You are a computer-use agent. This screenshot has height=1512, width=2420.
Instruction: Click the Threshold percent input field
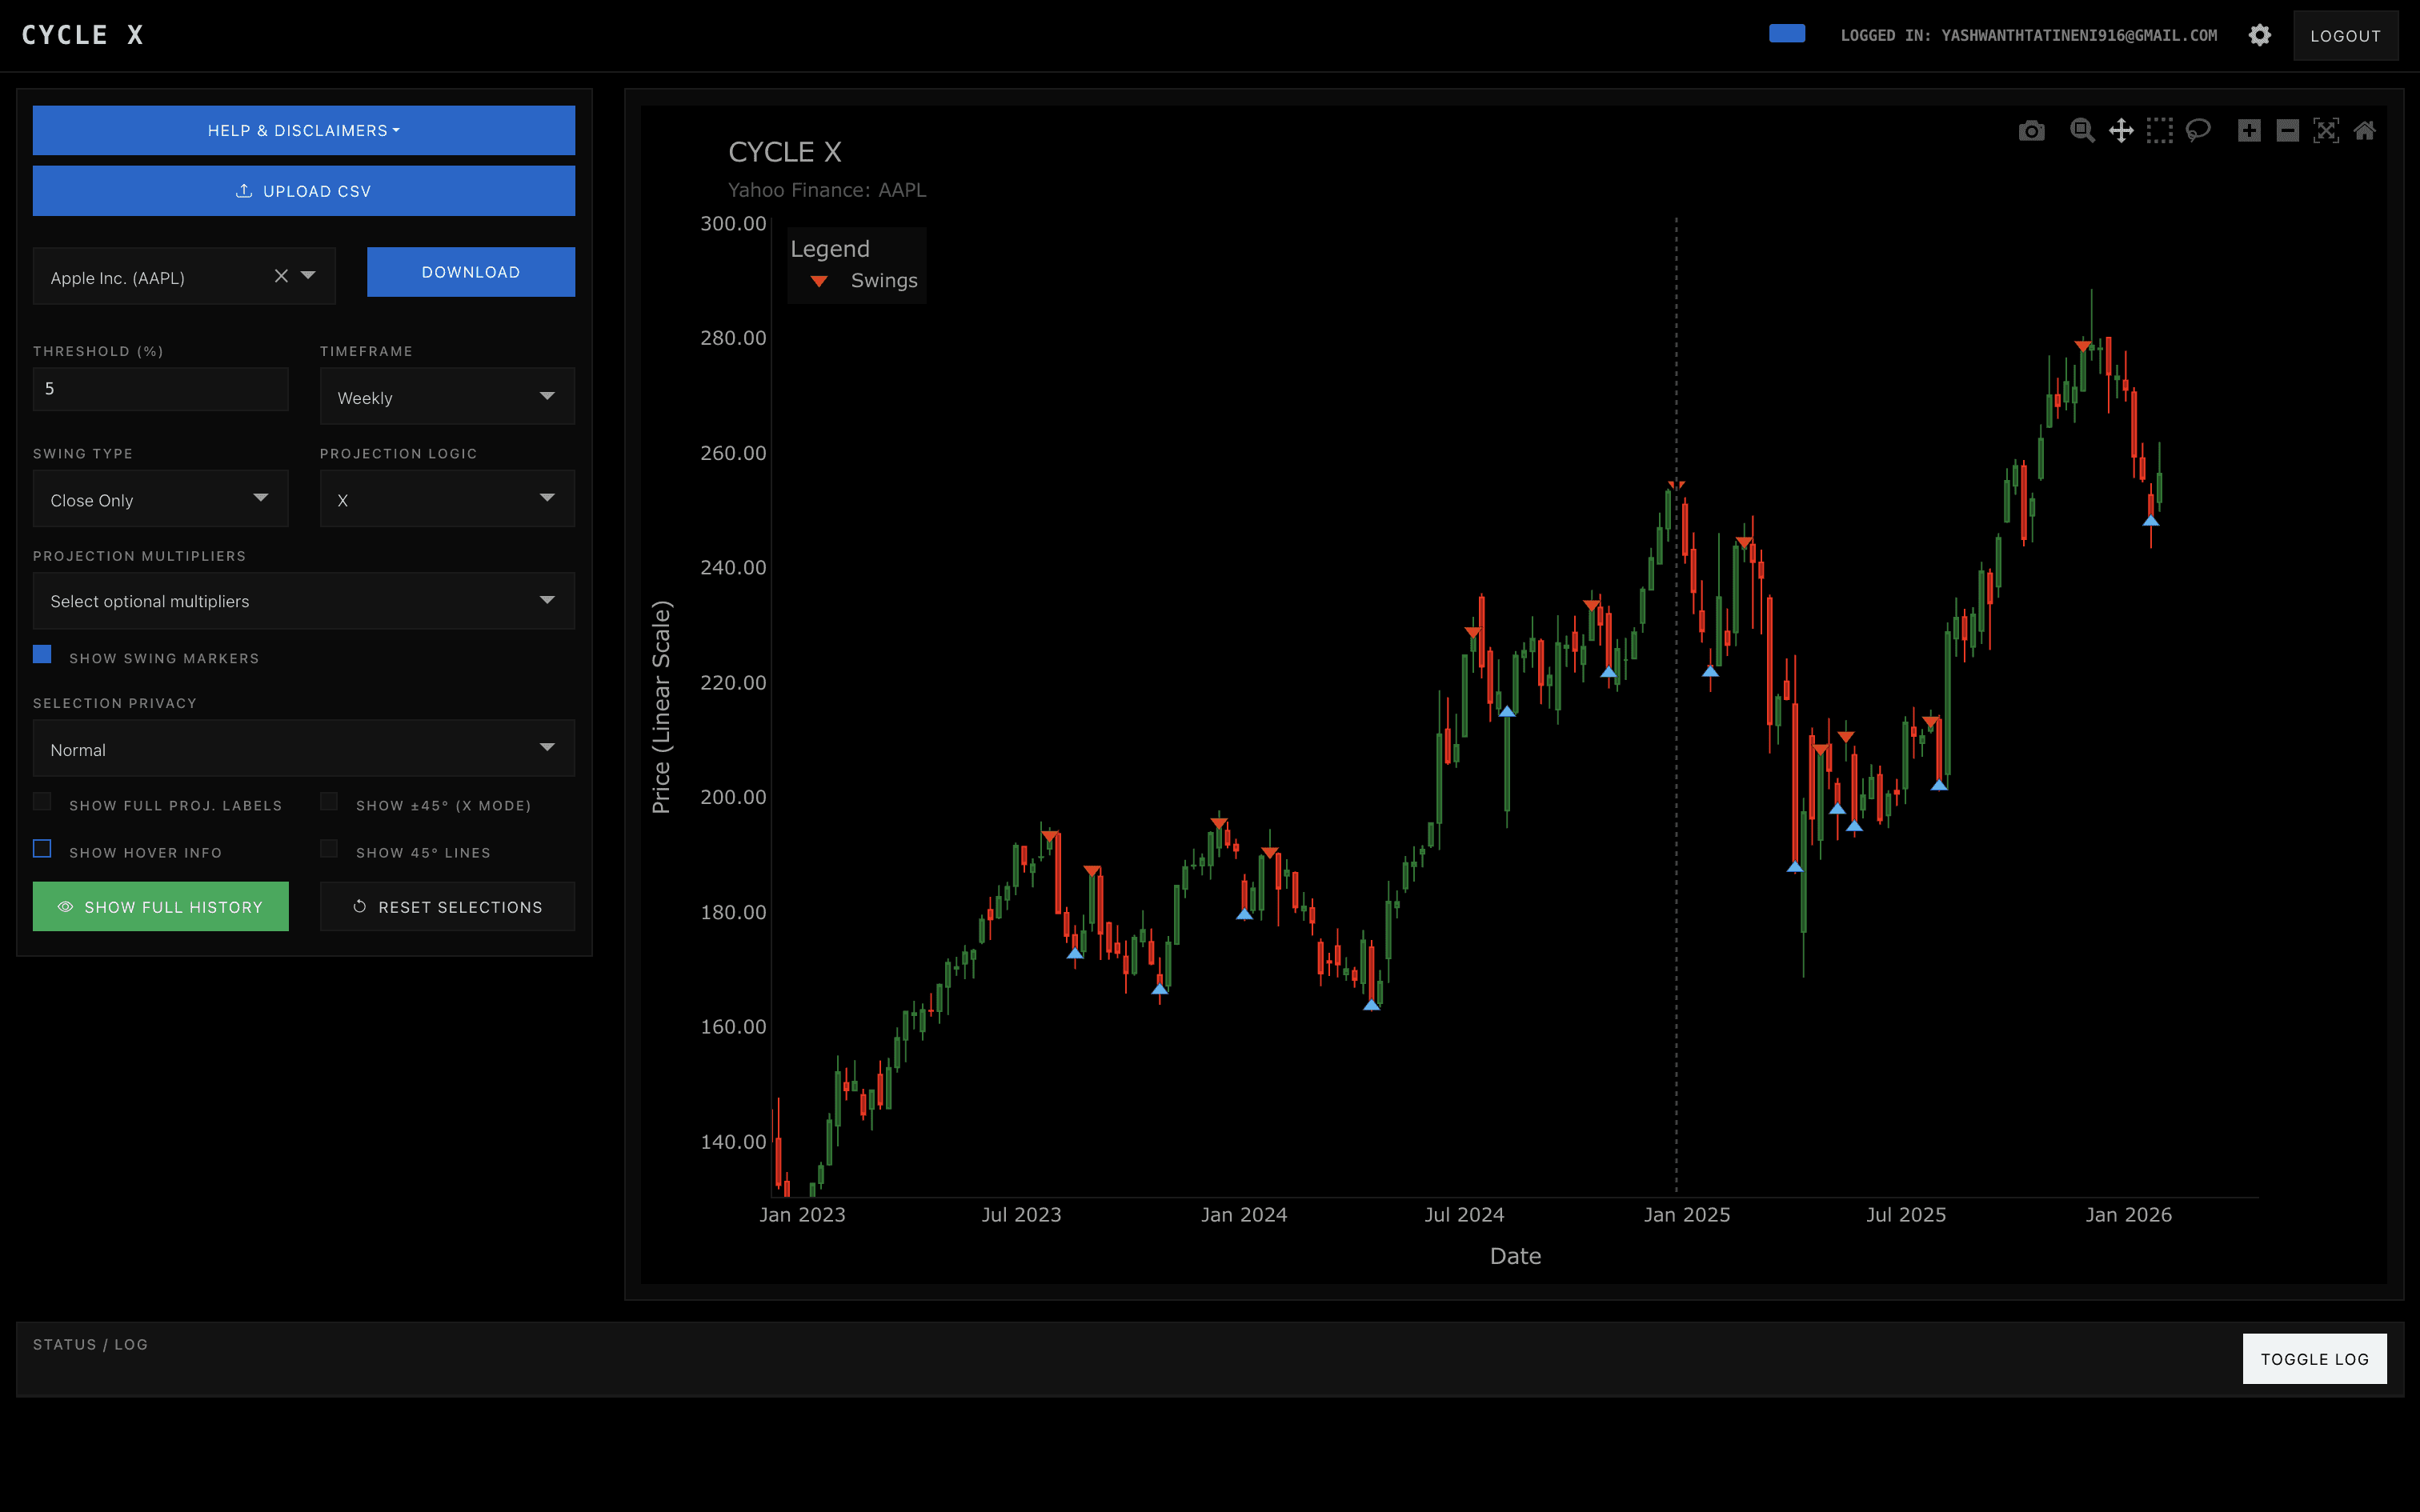pos(160,389)
